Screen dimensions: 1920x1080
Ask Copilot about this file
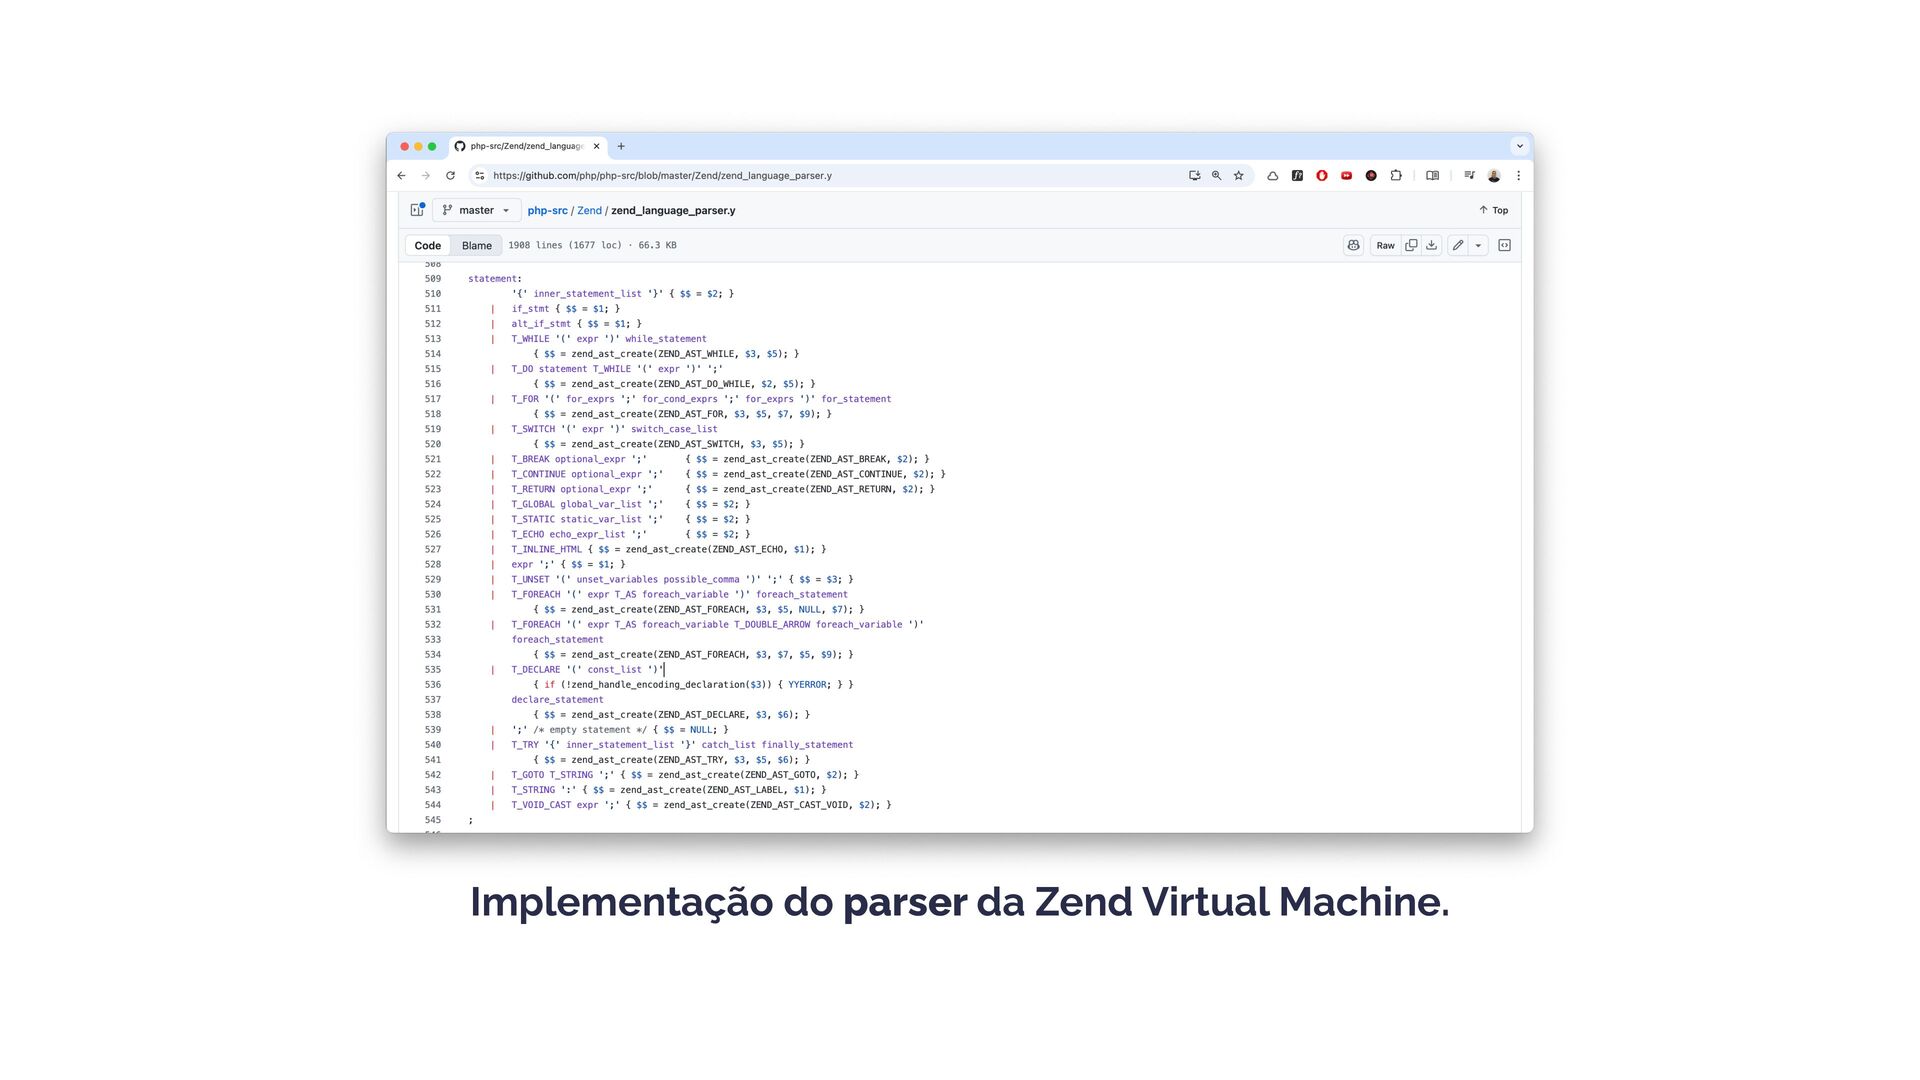1353,245
